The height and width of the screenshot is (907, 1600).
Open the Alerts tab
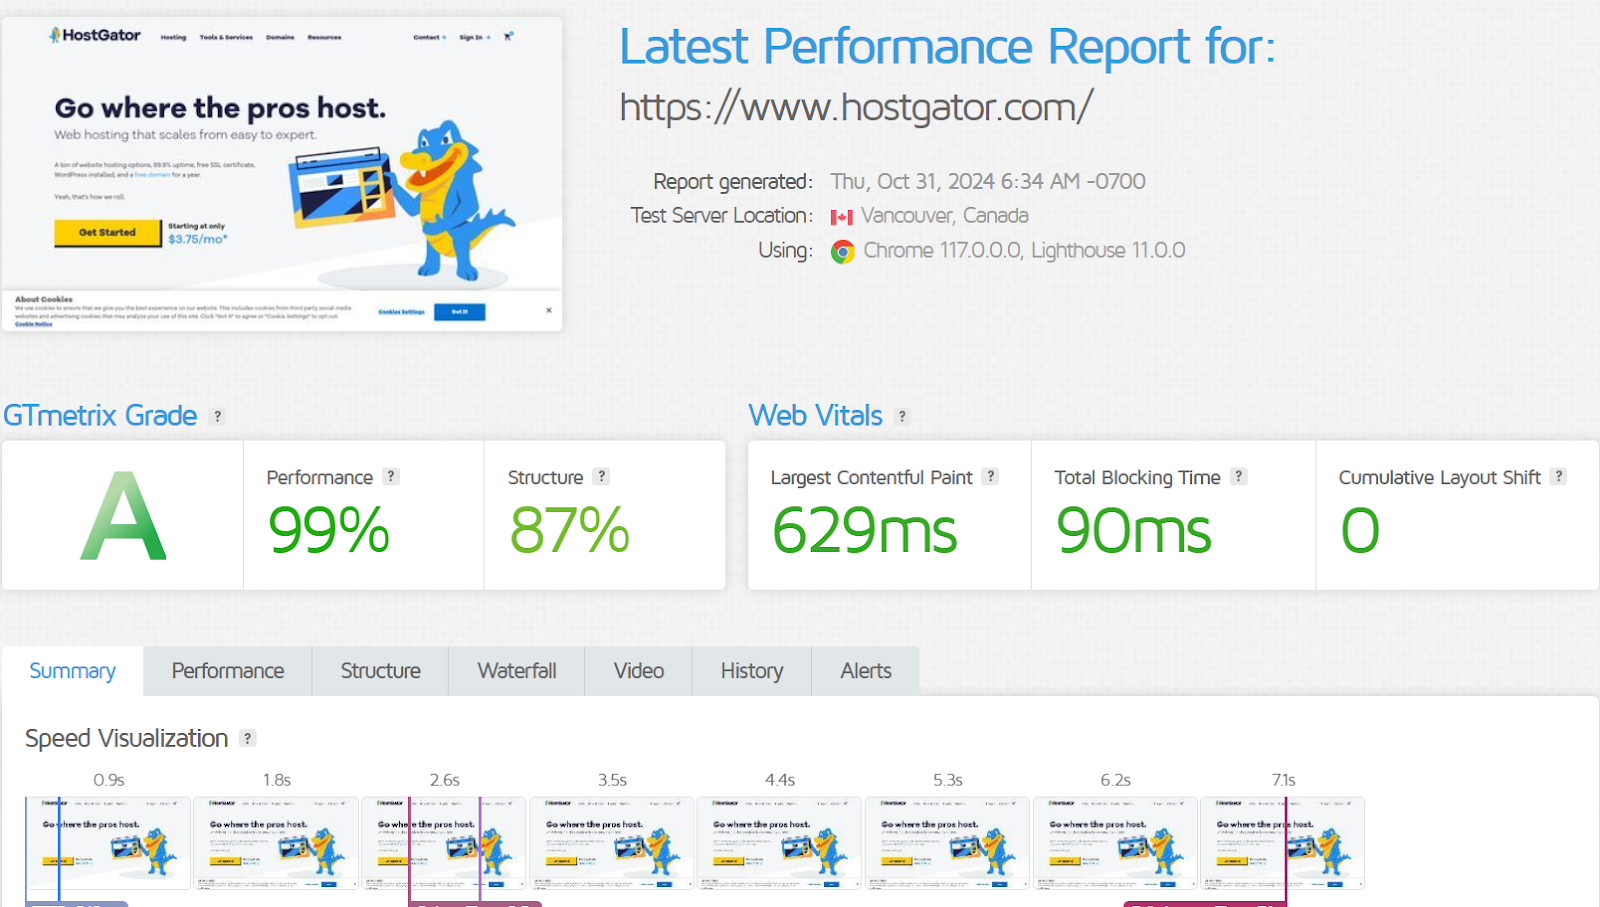(866, 671)
